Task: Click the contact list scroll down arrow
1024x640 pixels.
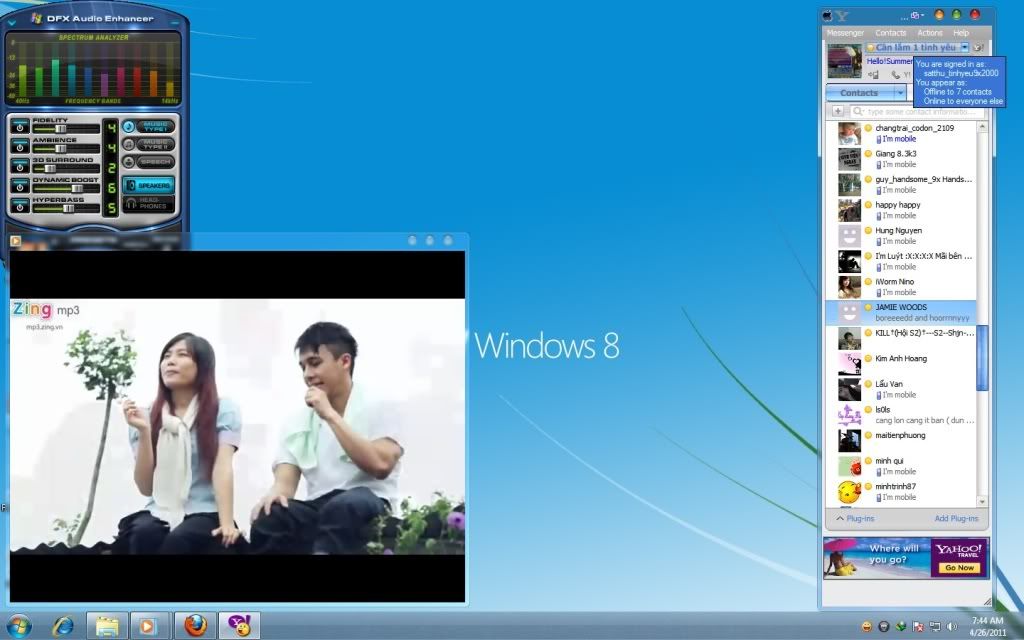Action: (x=982, y=501)
